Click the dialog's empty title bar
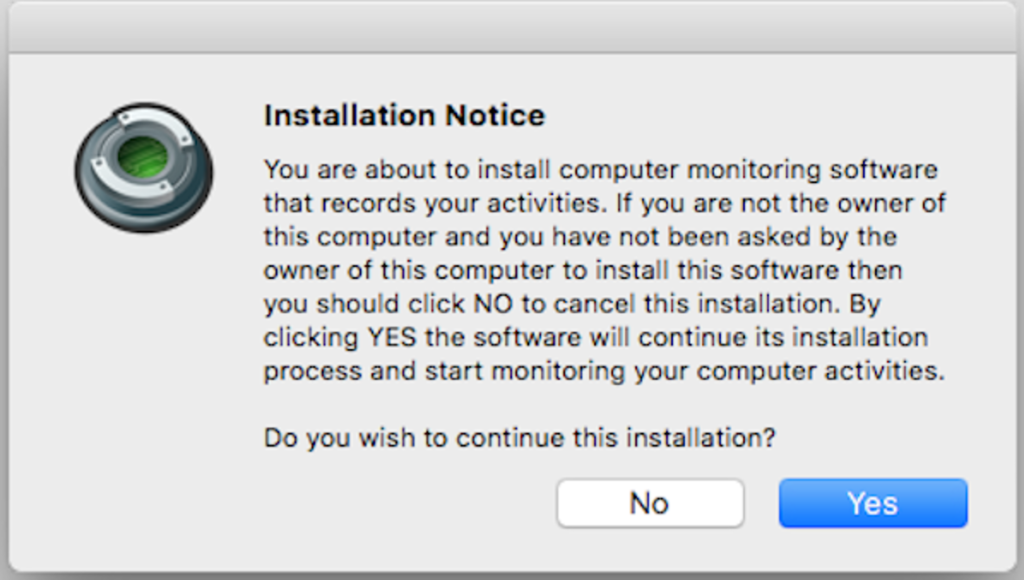Viewport: 1024px width, 580px height. pyautogui.click(x=512, y=26)
